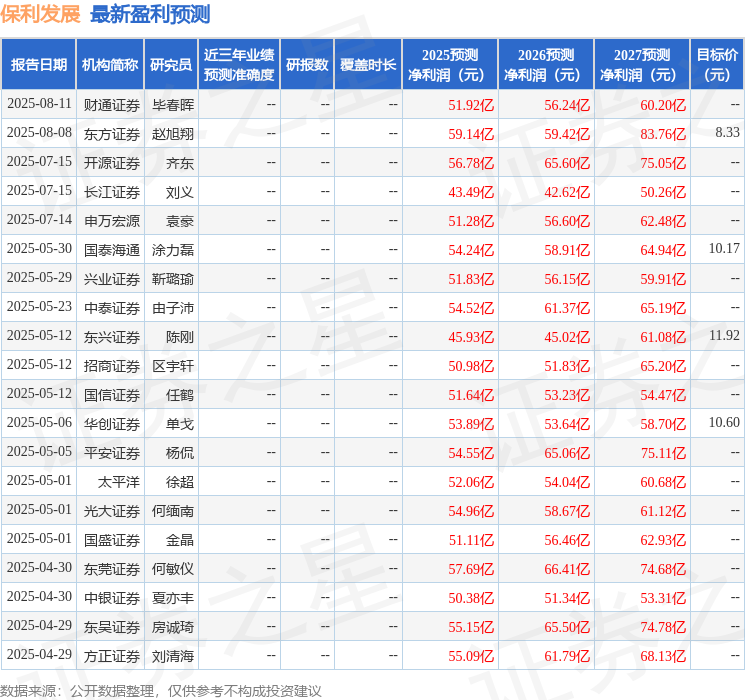Select the 光大证券 institution cell
This screenshot has height=700, width=745.
112,511
